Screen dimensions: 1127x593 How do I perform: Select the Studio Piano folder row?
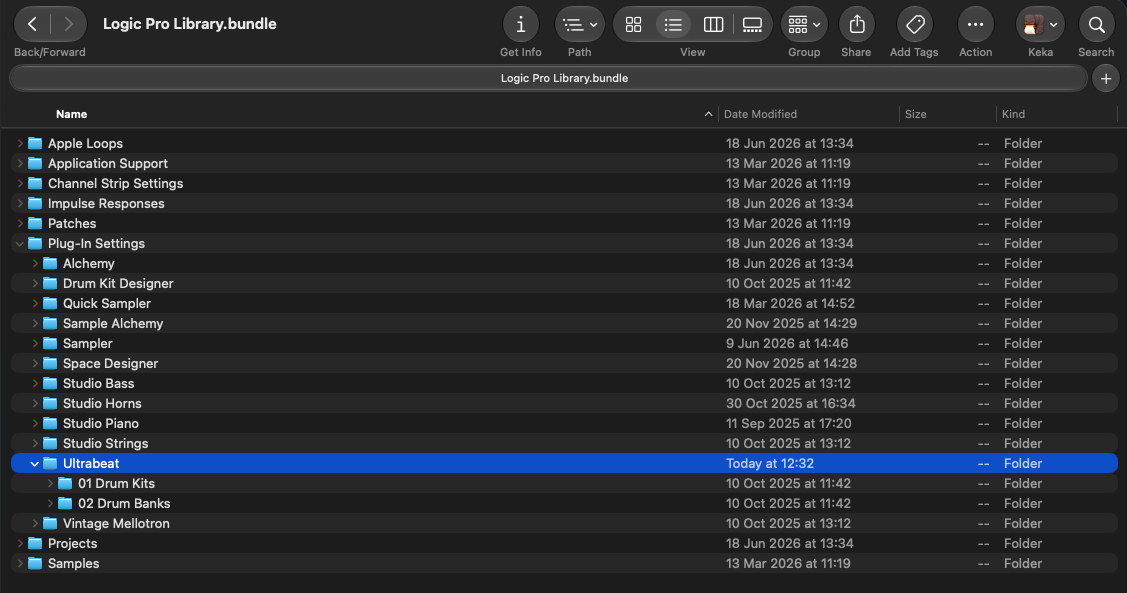click(x=564, y=423)
